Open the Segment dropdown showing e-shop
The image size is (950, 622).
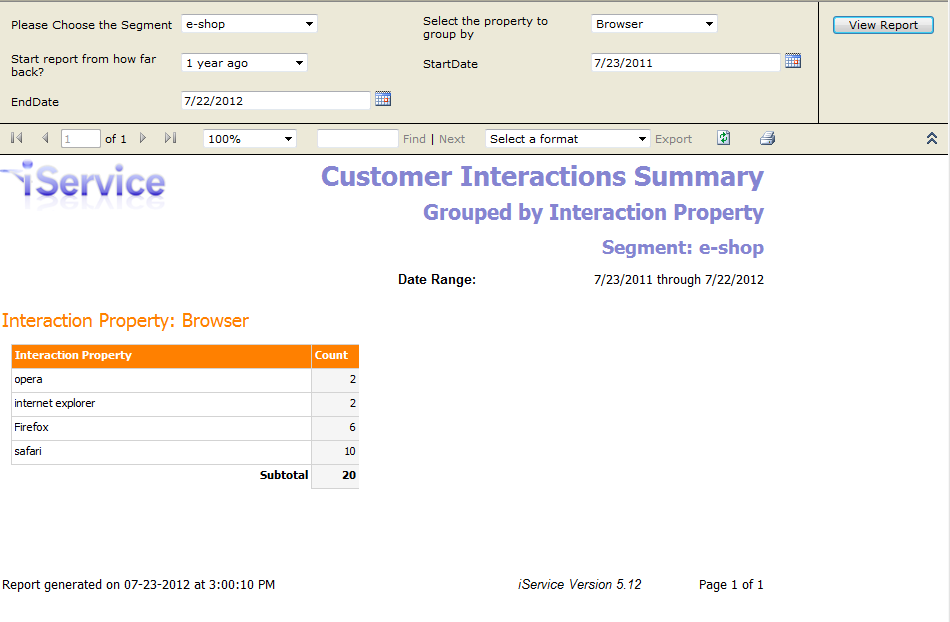point(249,24)
